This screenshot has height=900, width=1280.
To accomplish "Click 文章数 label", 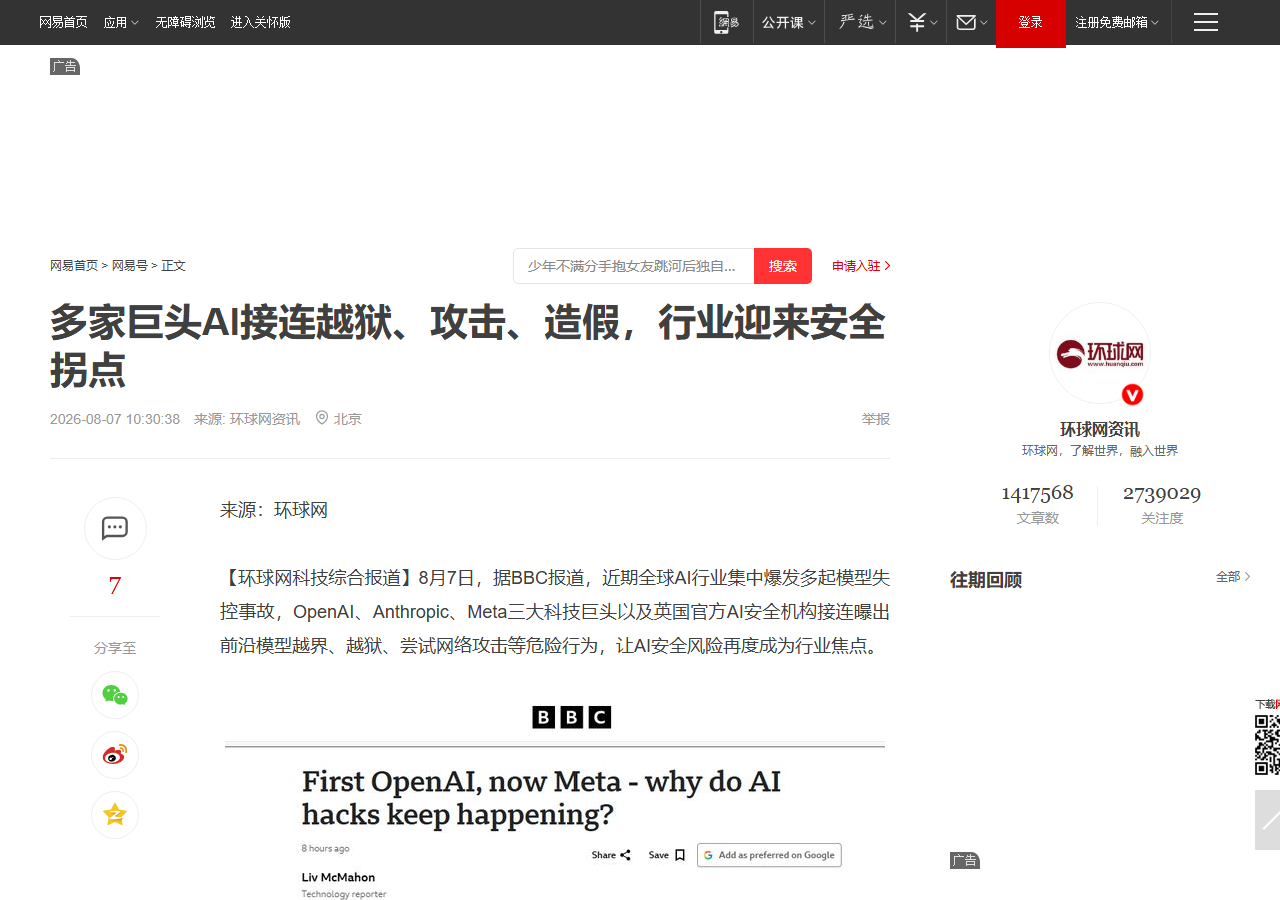I will coord(1038,518).
